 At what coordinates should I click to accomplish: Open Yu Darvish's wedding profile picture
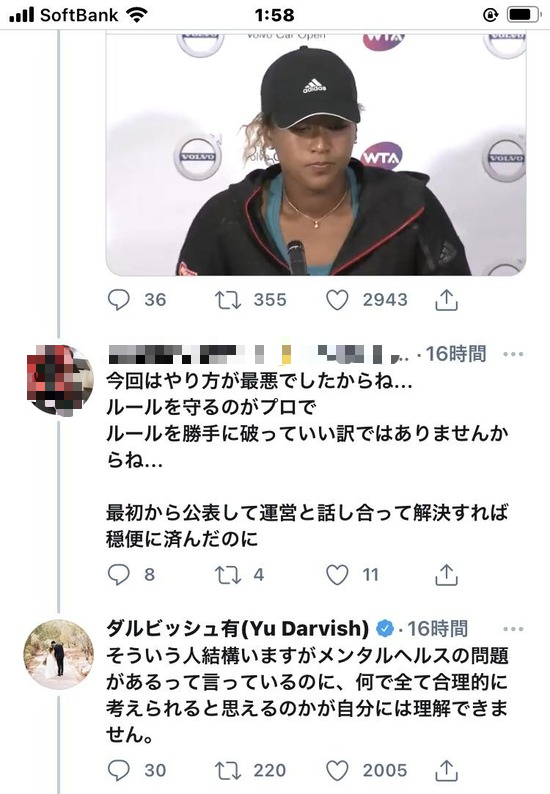pyautogui.click(x=59, y=654)
